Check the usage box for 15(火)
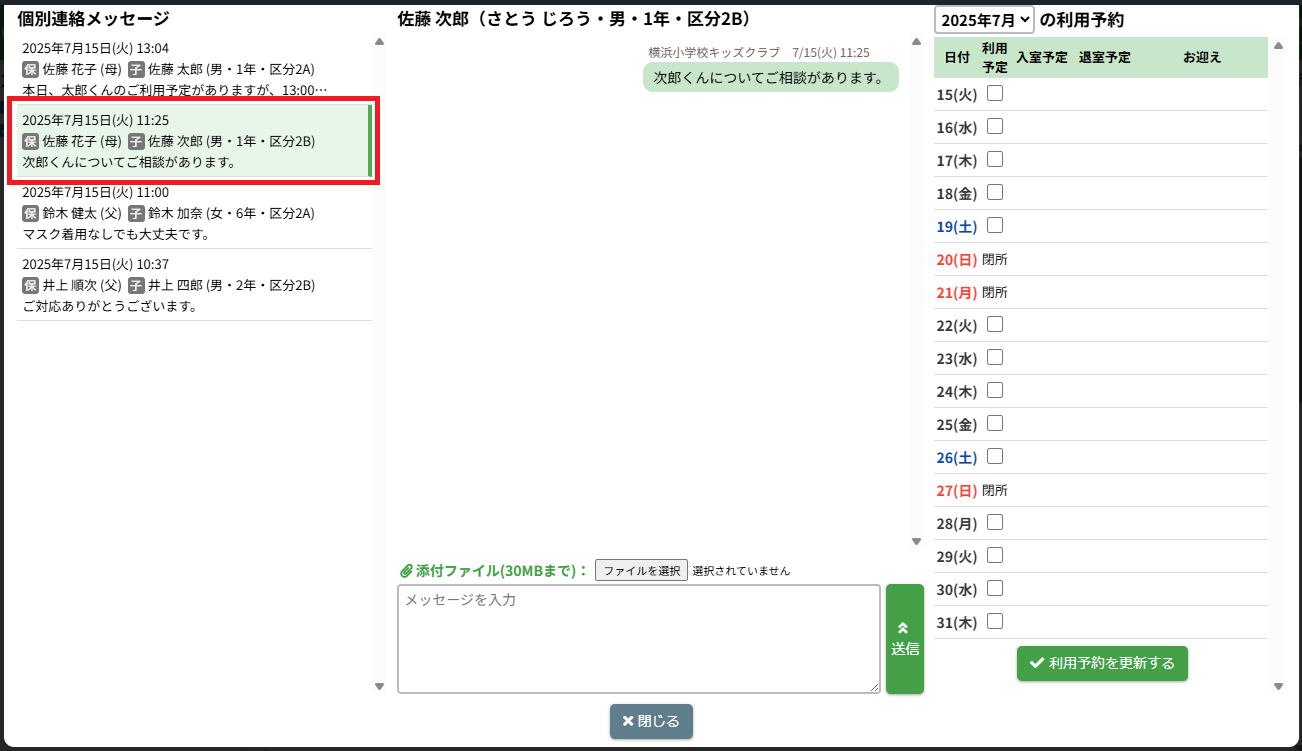Screen dimensions: 1302x751 click(x=995, y=94)
